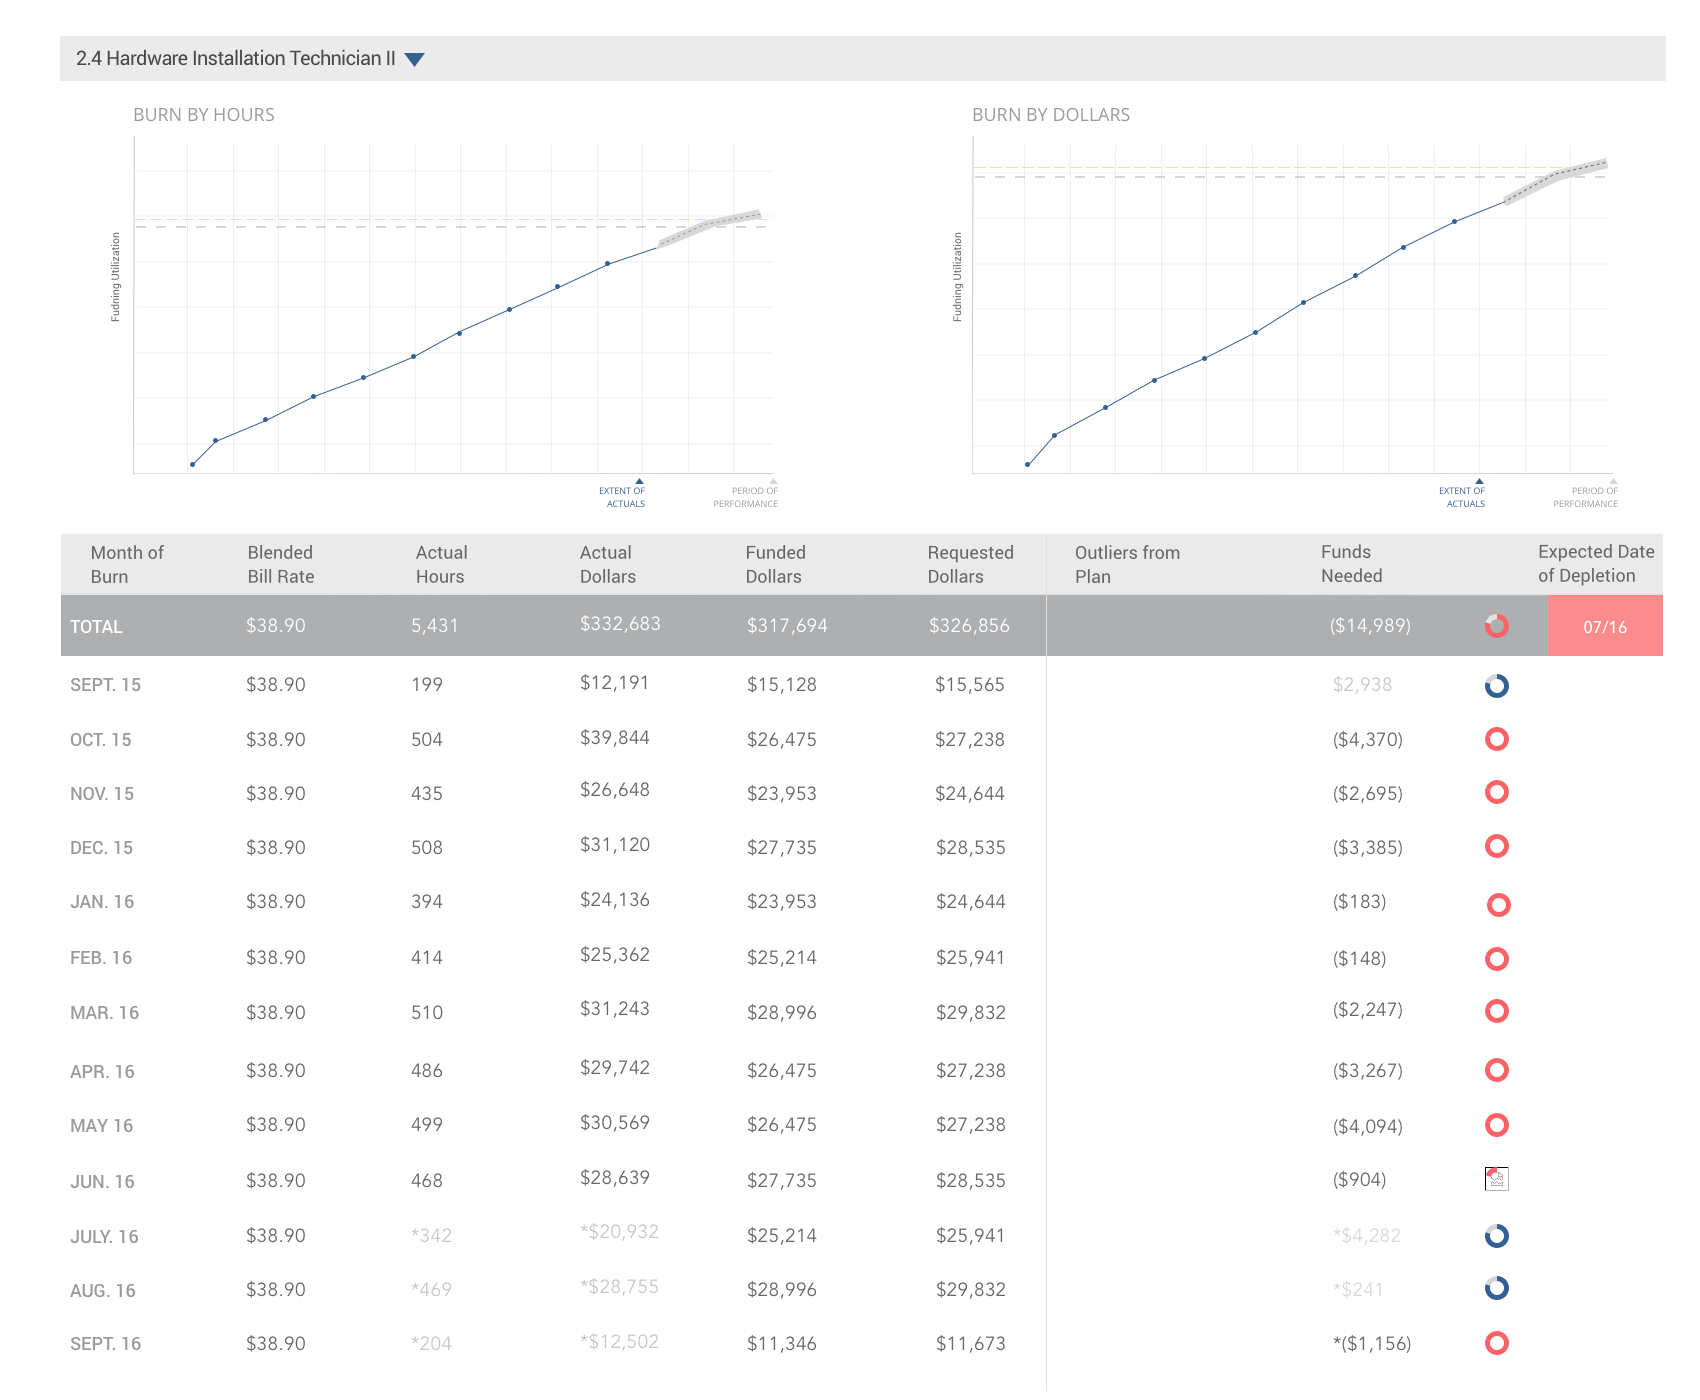Click Extent of Actuals marker on hours chart
The width and height of the screenshot is (1700, 1400).
[x=639, y=482]
